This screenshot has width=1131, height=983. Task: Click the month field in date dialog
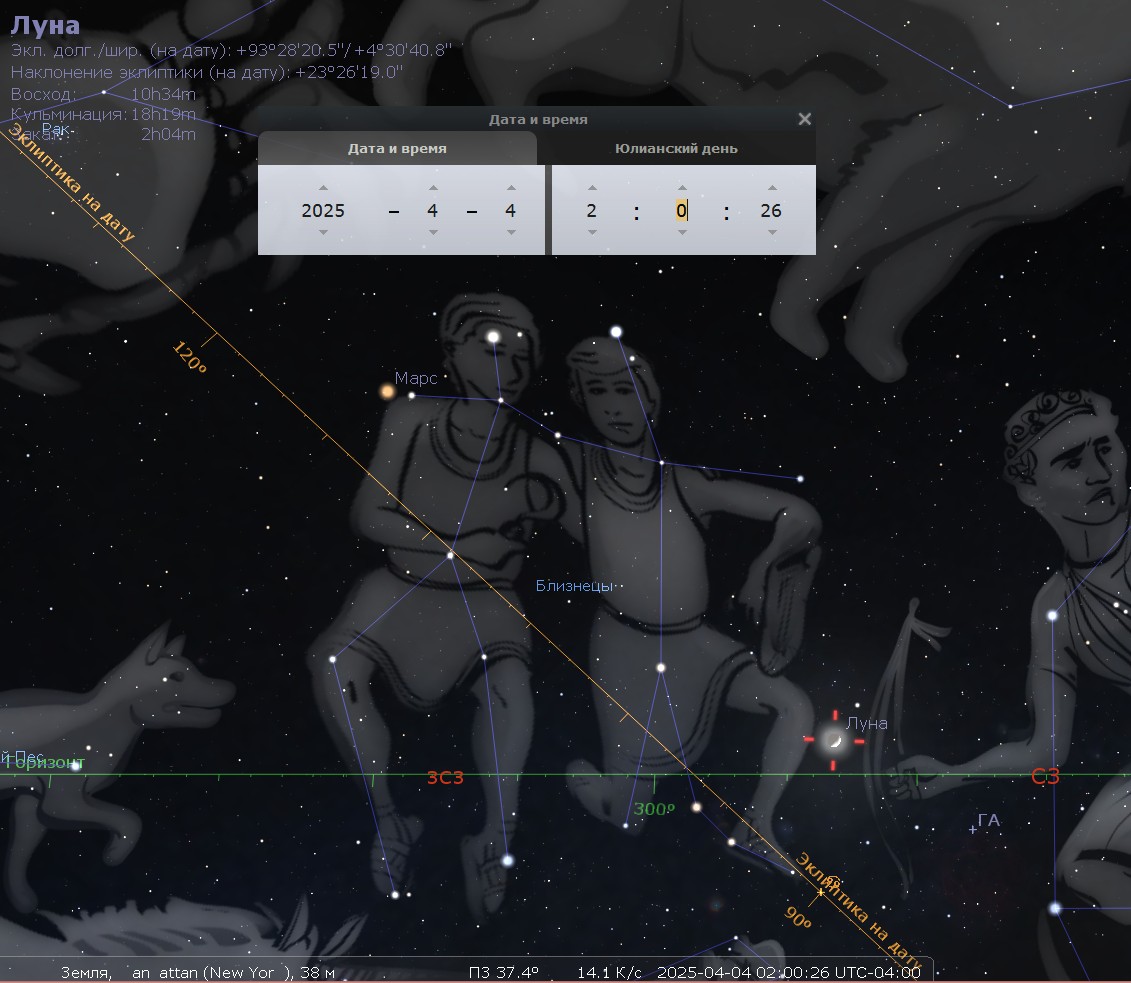[x=433, y=211]
